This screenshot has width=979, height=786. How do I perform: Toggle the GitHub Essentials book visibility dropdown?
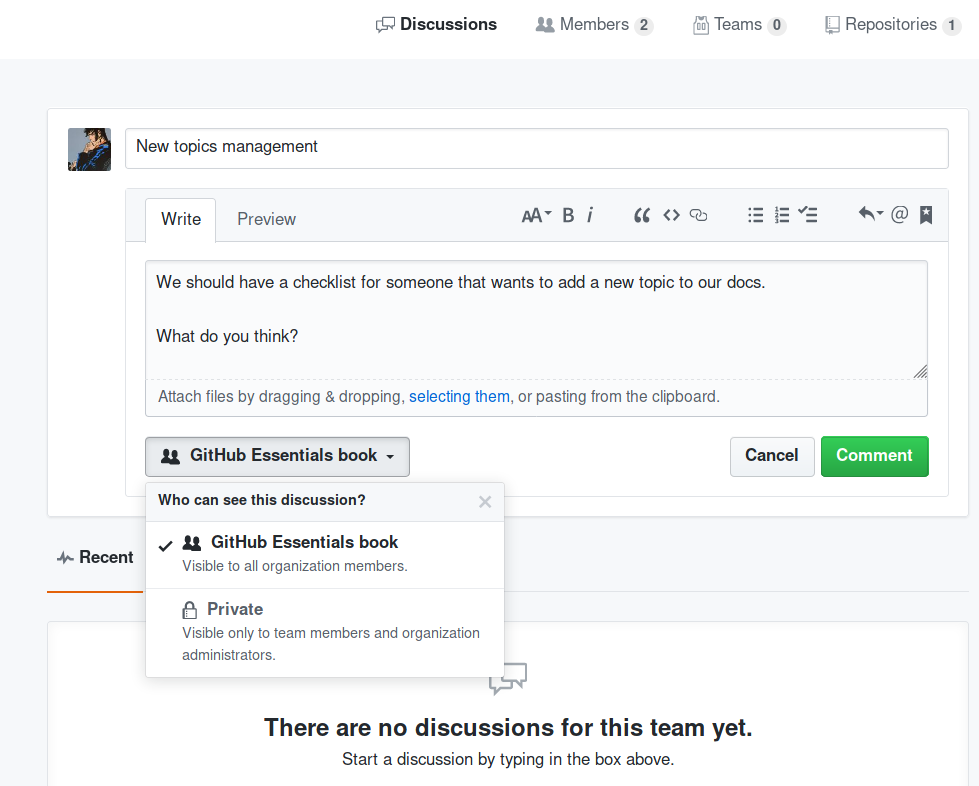(277, 456)
